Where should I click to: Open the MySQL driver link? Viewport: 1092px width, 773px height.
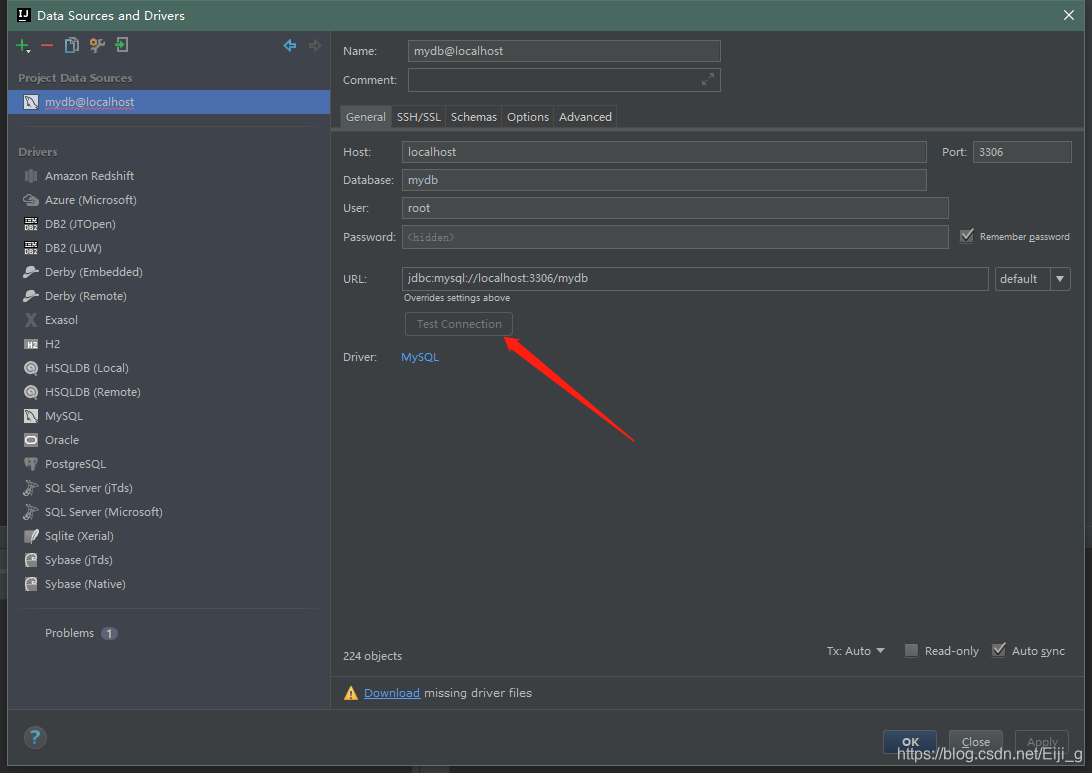coord(420,357)
